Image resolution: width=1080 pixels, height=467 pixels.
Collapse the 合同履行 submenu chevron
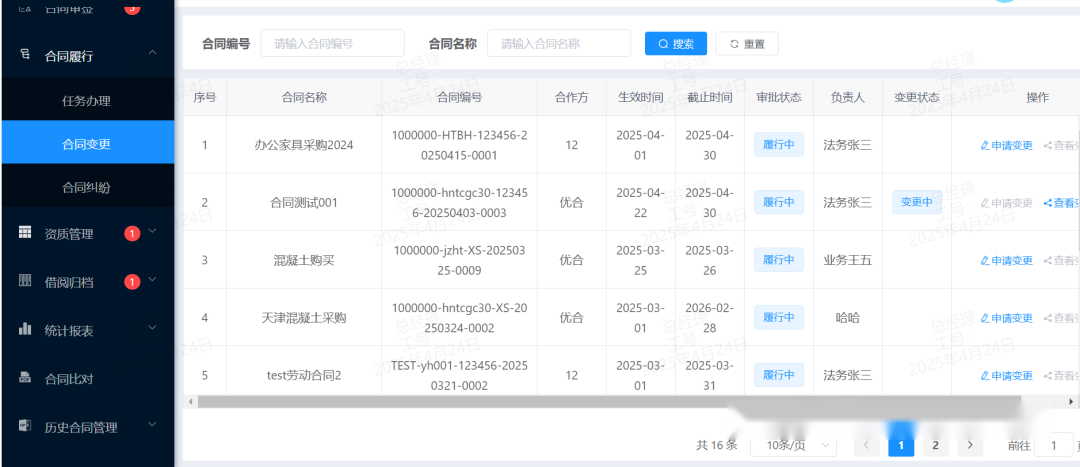point(152,54)
